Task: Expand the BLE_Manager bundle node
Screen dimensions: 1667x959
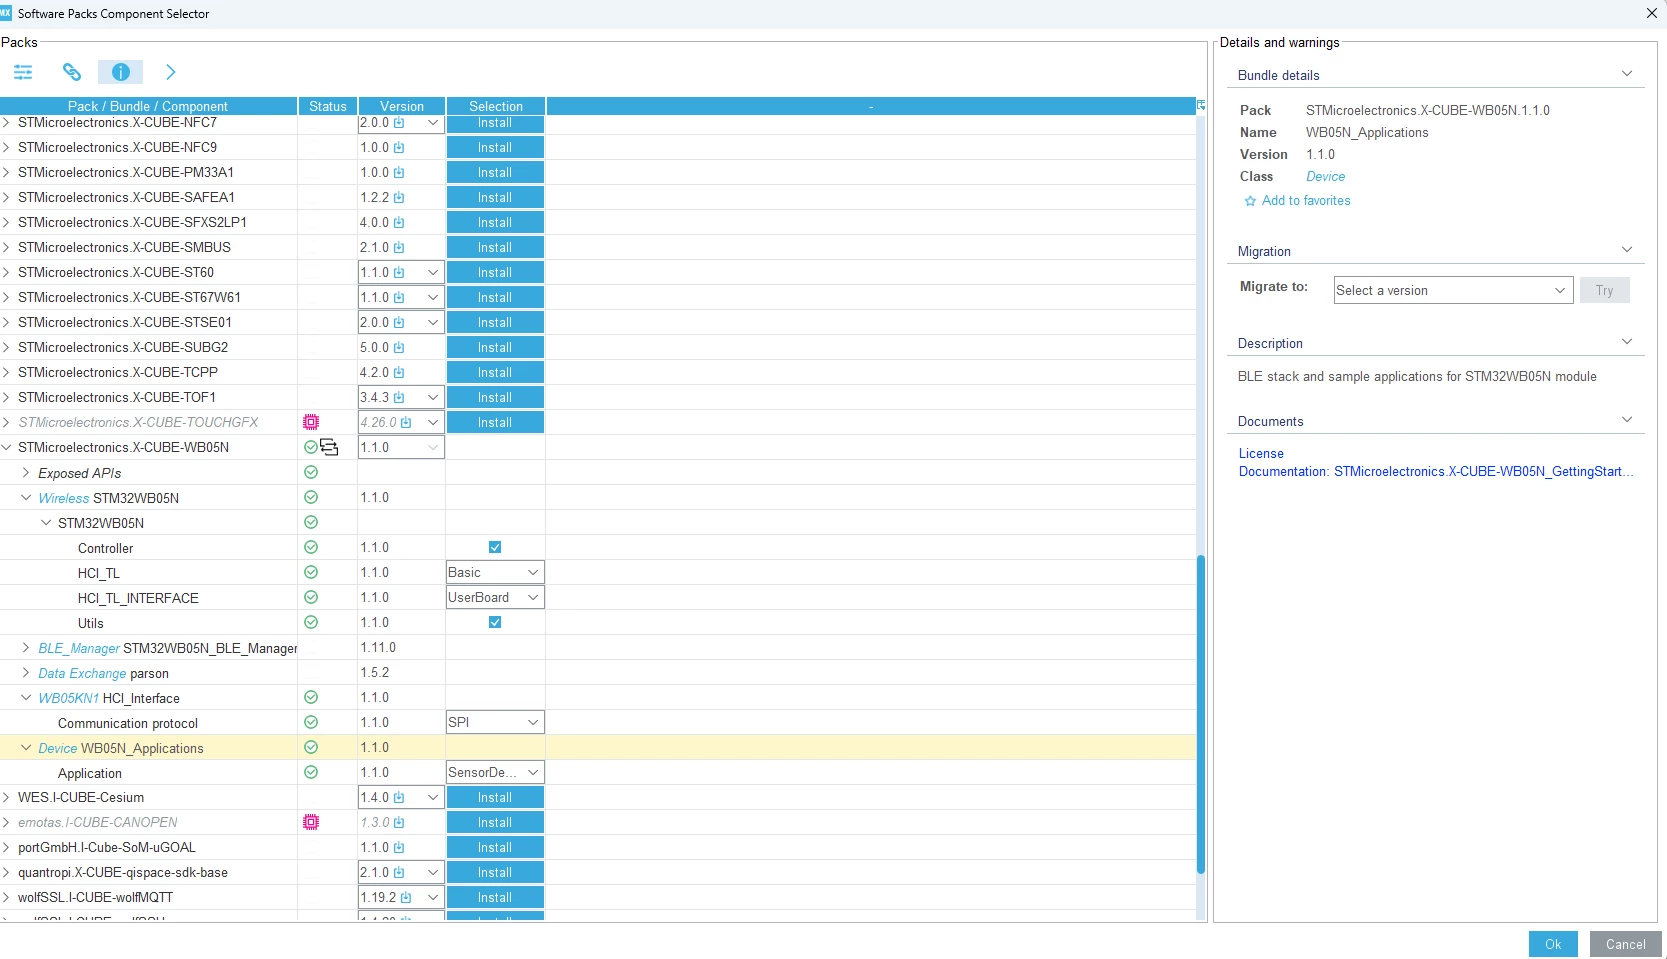Action: (x=26, y=647)
